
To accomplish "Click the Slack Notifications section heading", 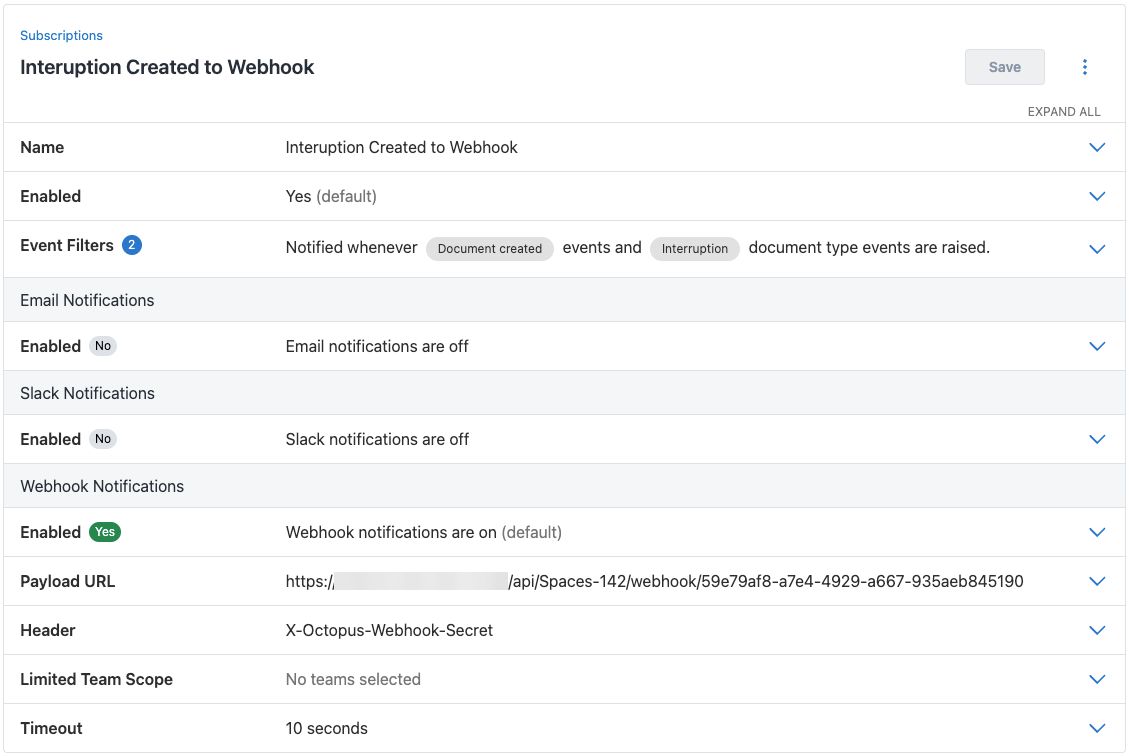I will coord(87,393).
